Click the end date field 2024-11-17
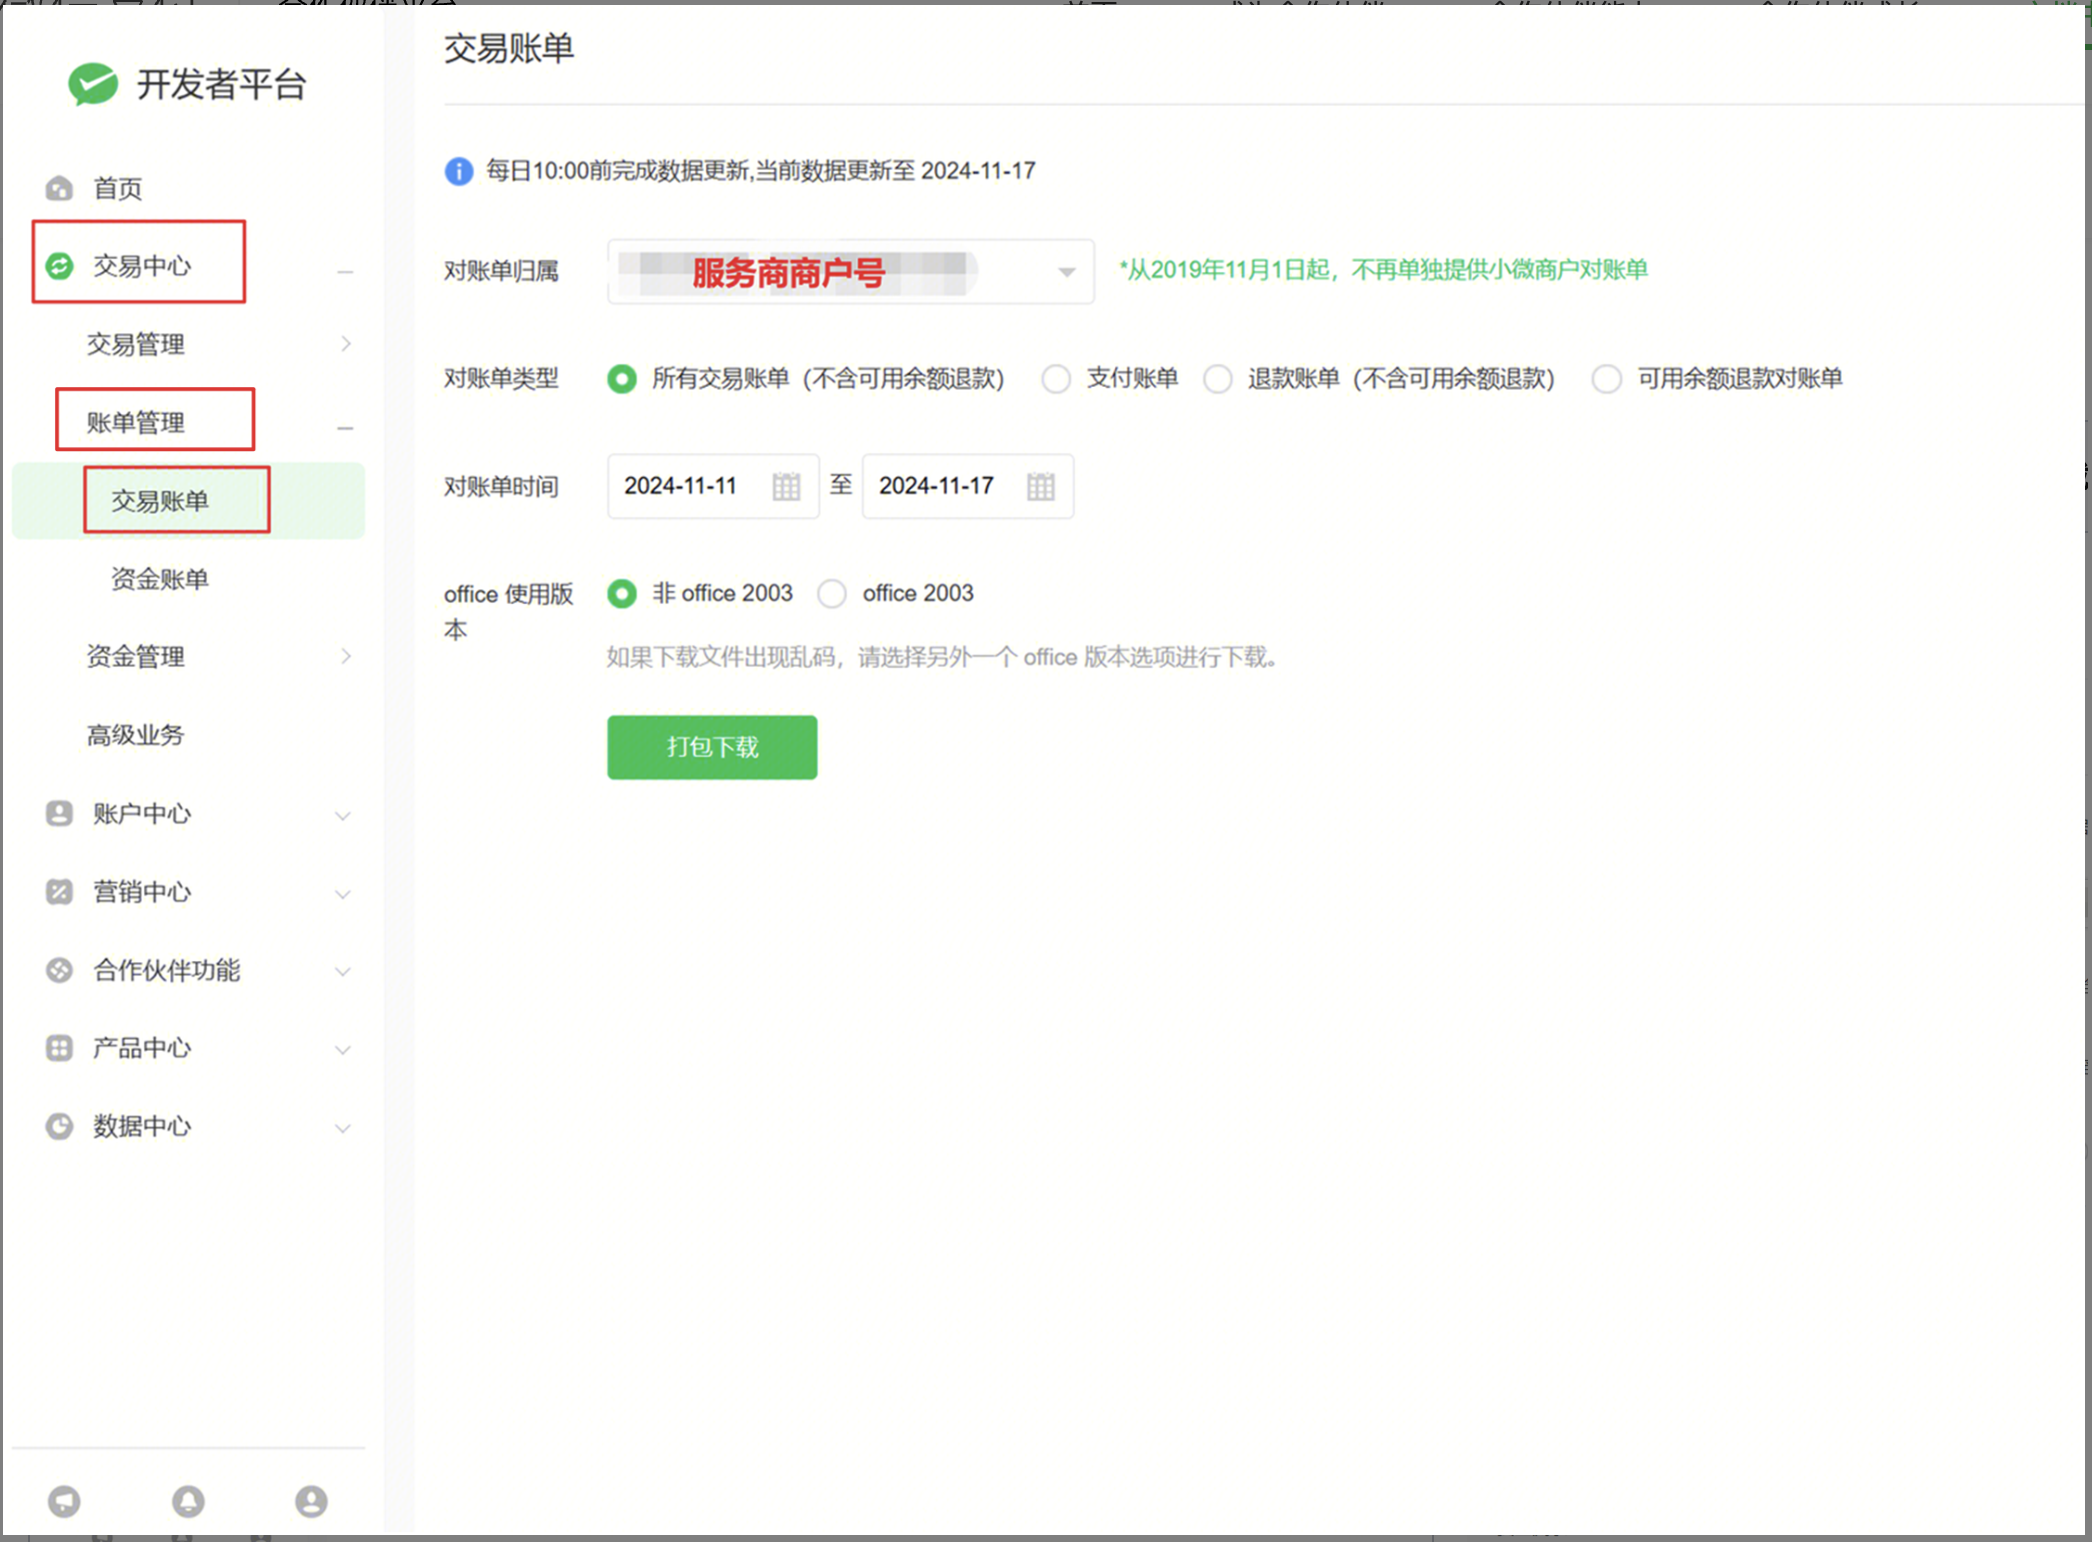Viewport: 2092px width, 1542px height. tap(936, 486)
